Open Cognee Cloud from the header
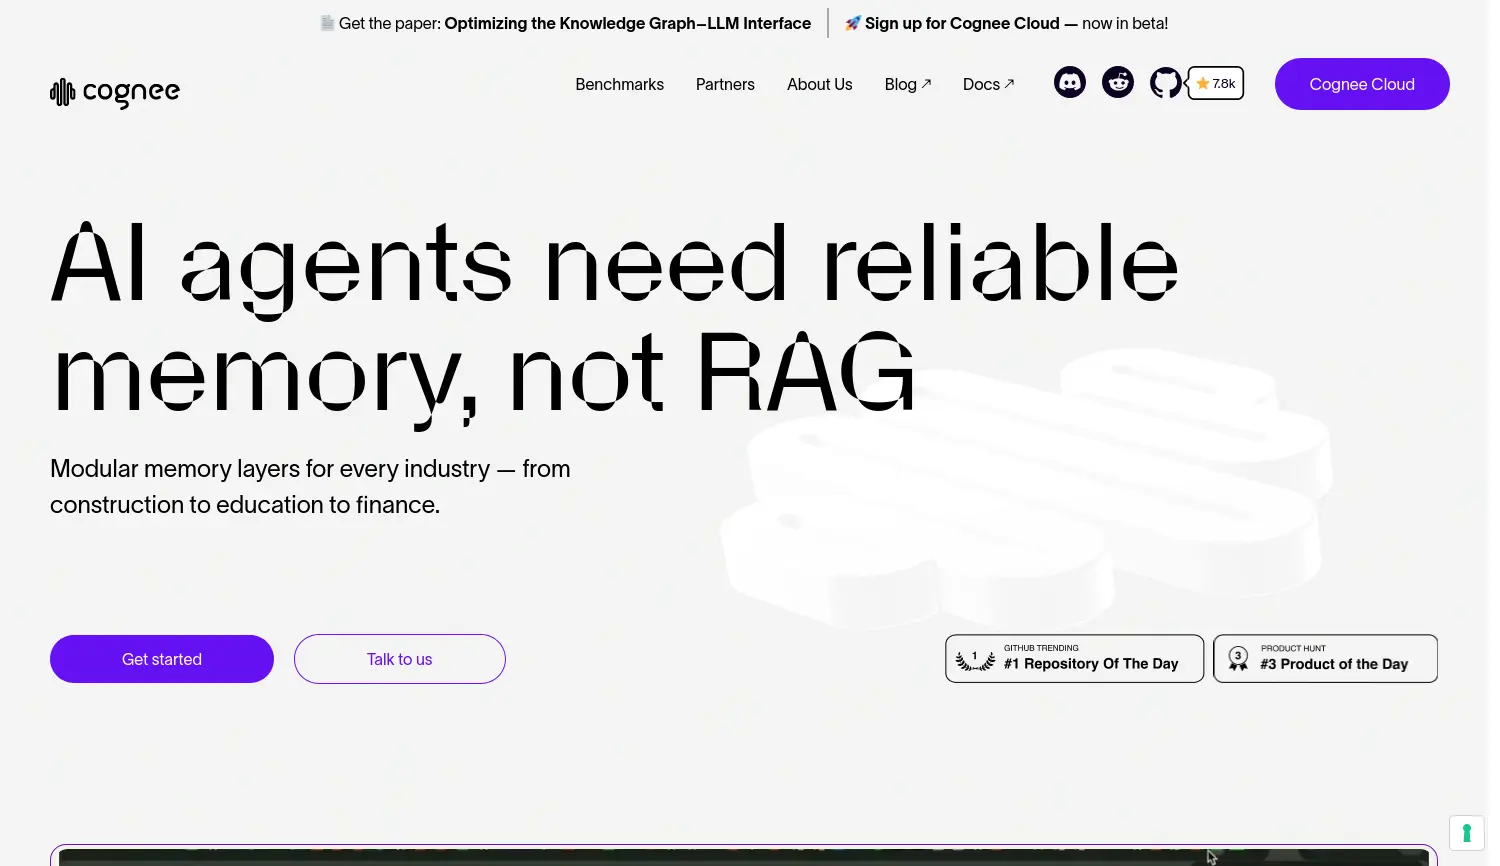The width and height of the screenshot is (1500, 866). pyautogui.click(x=1362, y=84)
